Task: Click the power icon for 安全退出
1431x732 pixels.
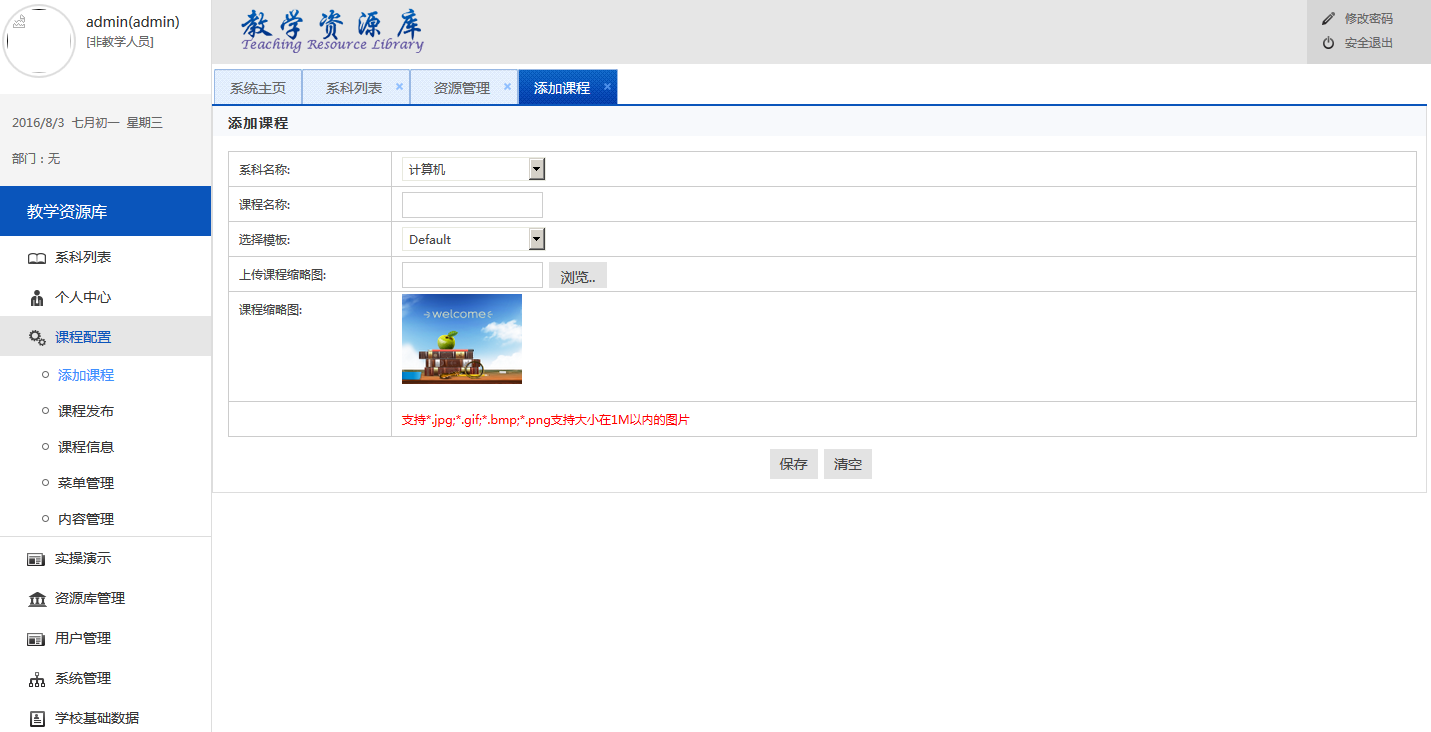Action: click(x=1328, y=43)
